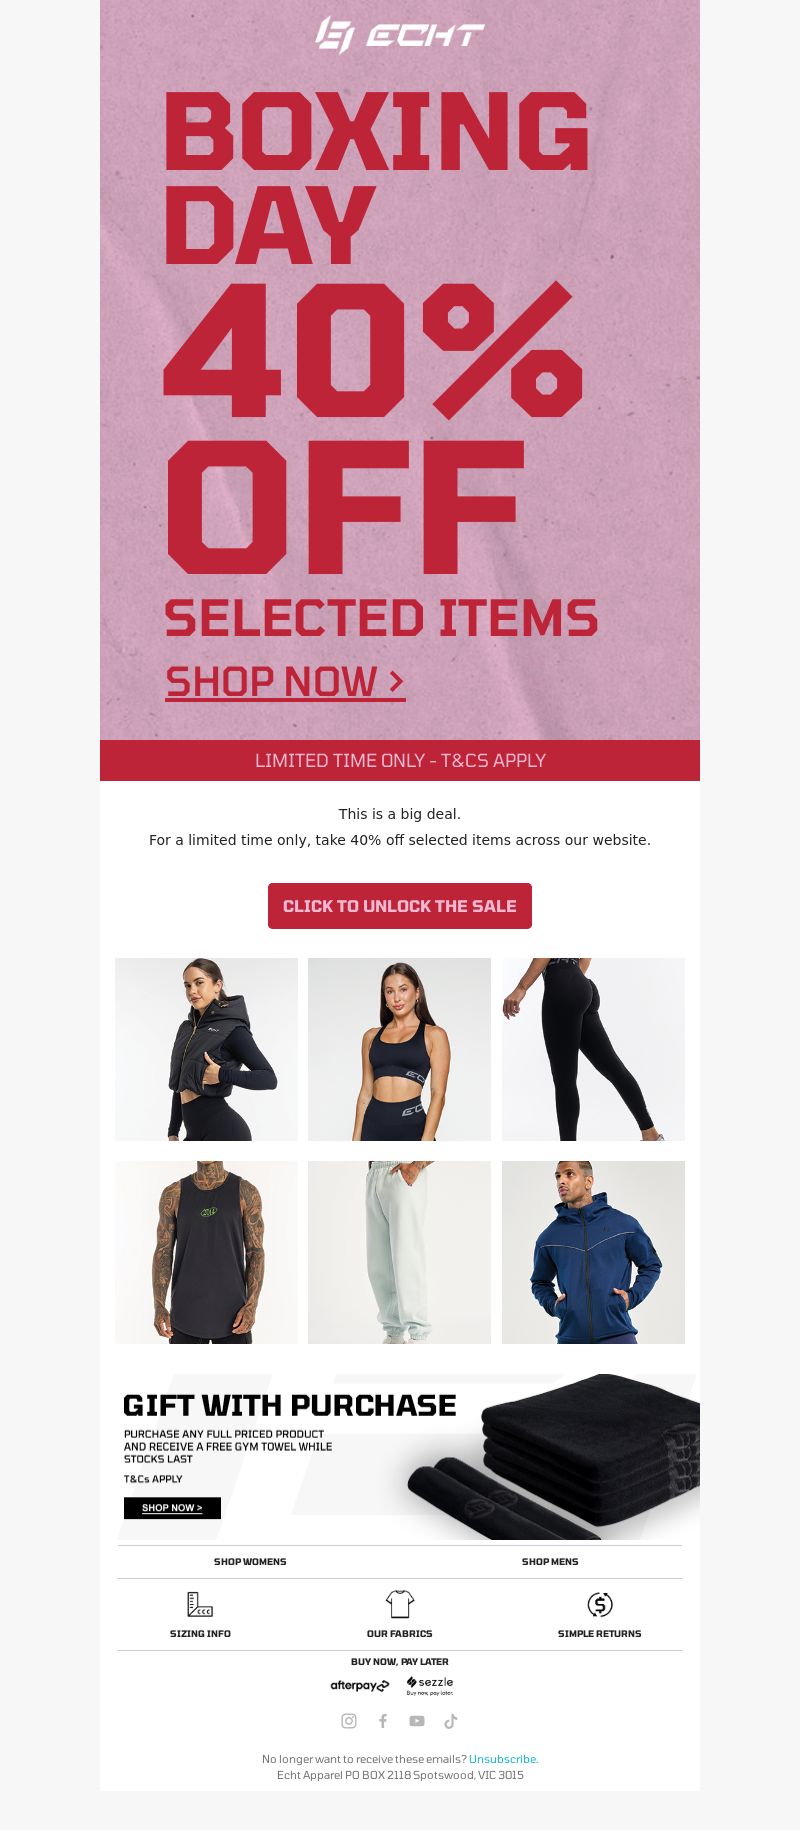
Task: Open the Instagram social icon
Action: 349,1721
